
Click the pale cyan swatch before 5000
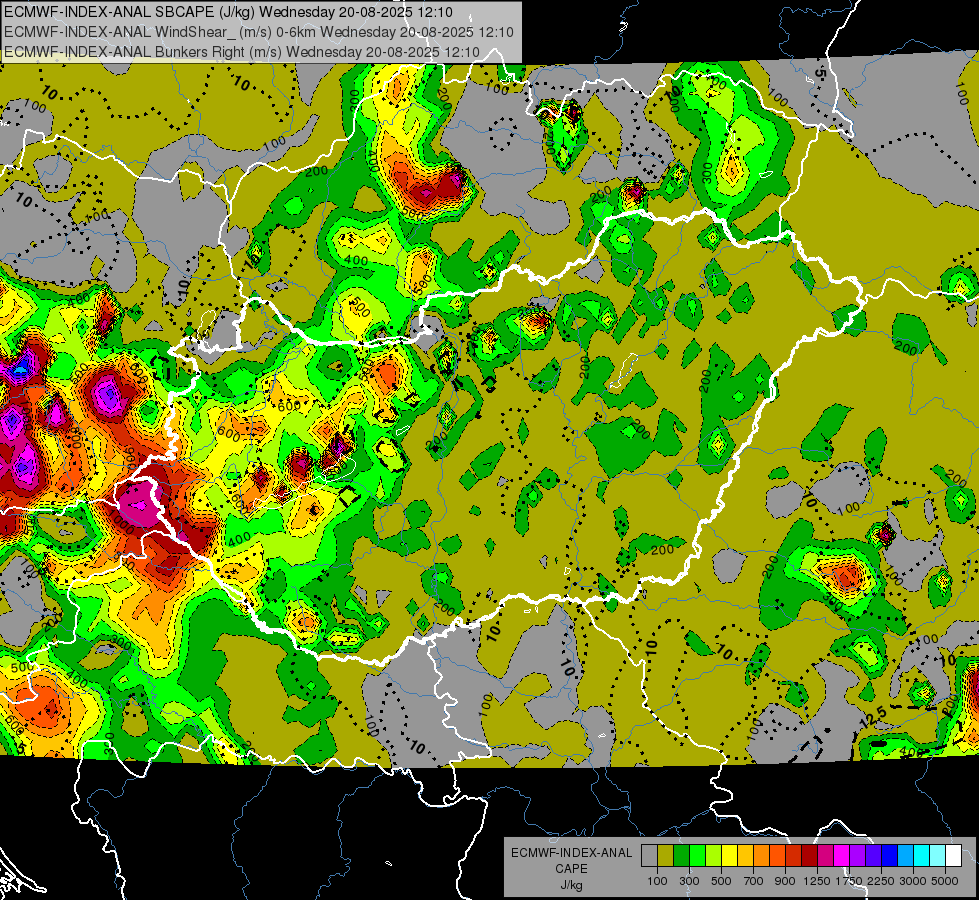[938, 855]
